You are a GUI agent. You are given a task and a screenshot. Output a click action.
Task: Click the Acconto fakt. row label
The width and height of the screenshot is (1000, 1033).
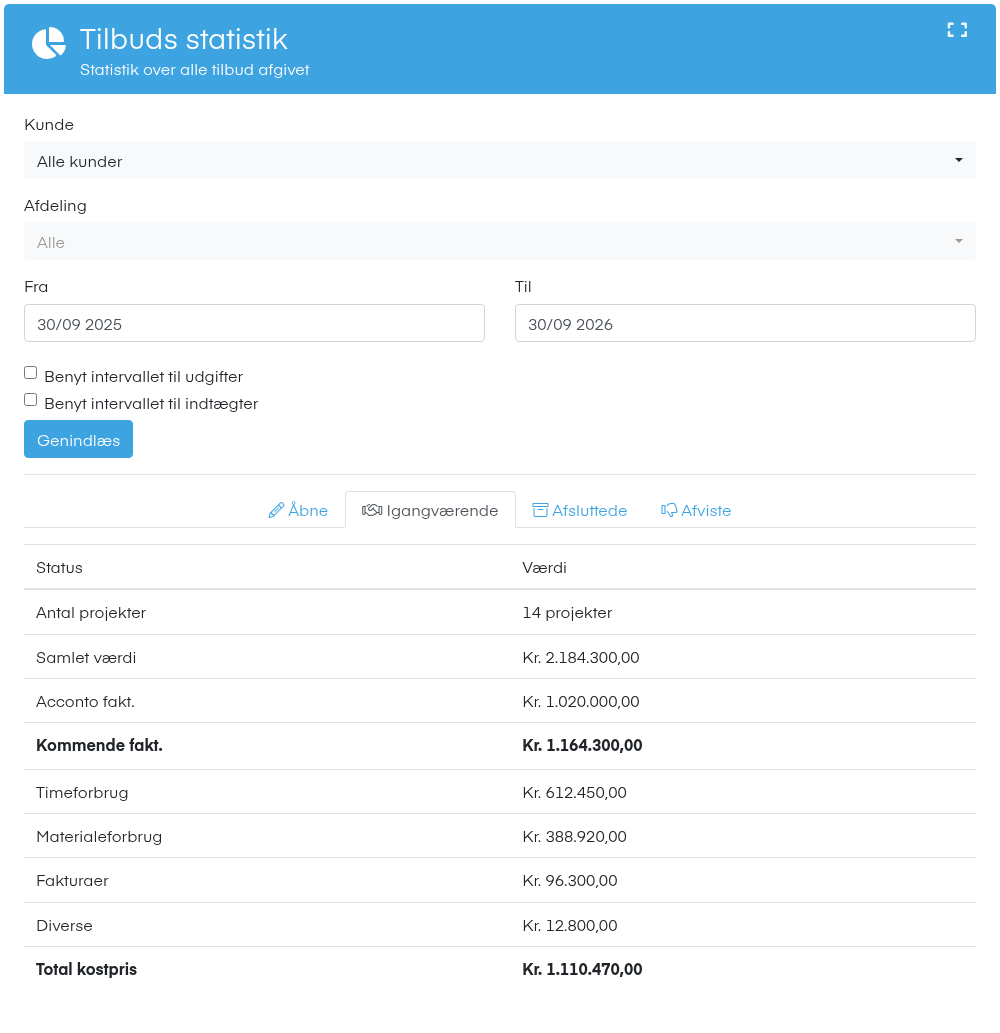pyautogui.click(x=86, y=702)
